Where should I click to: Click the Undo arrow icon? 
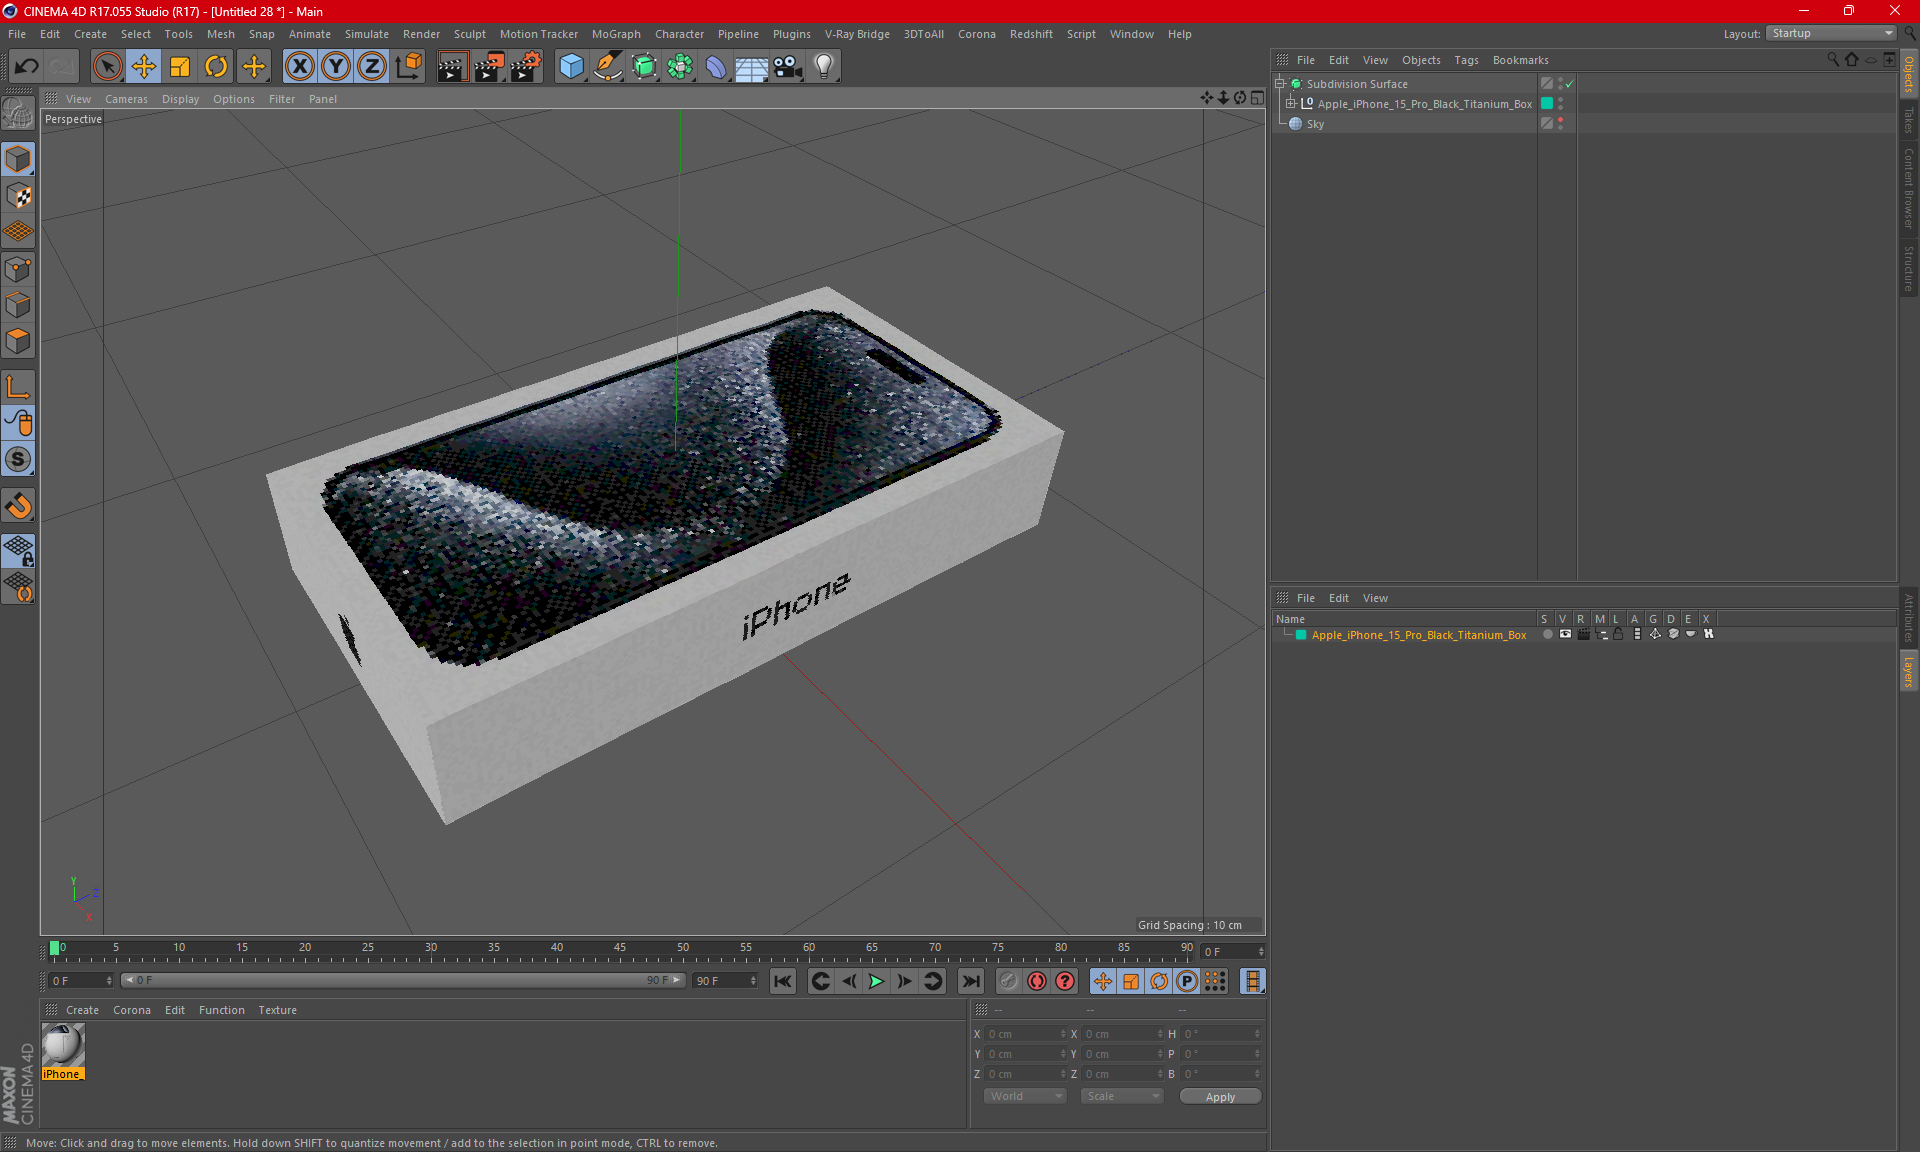27,67
